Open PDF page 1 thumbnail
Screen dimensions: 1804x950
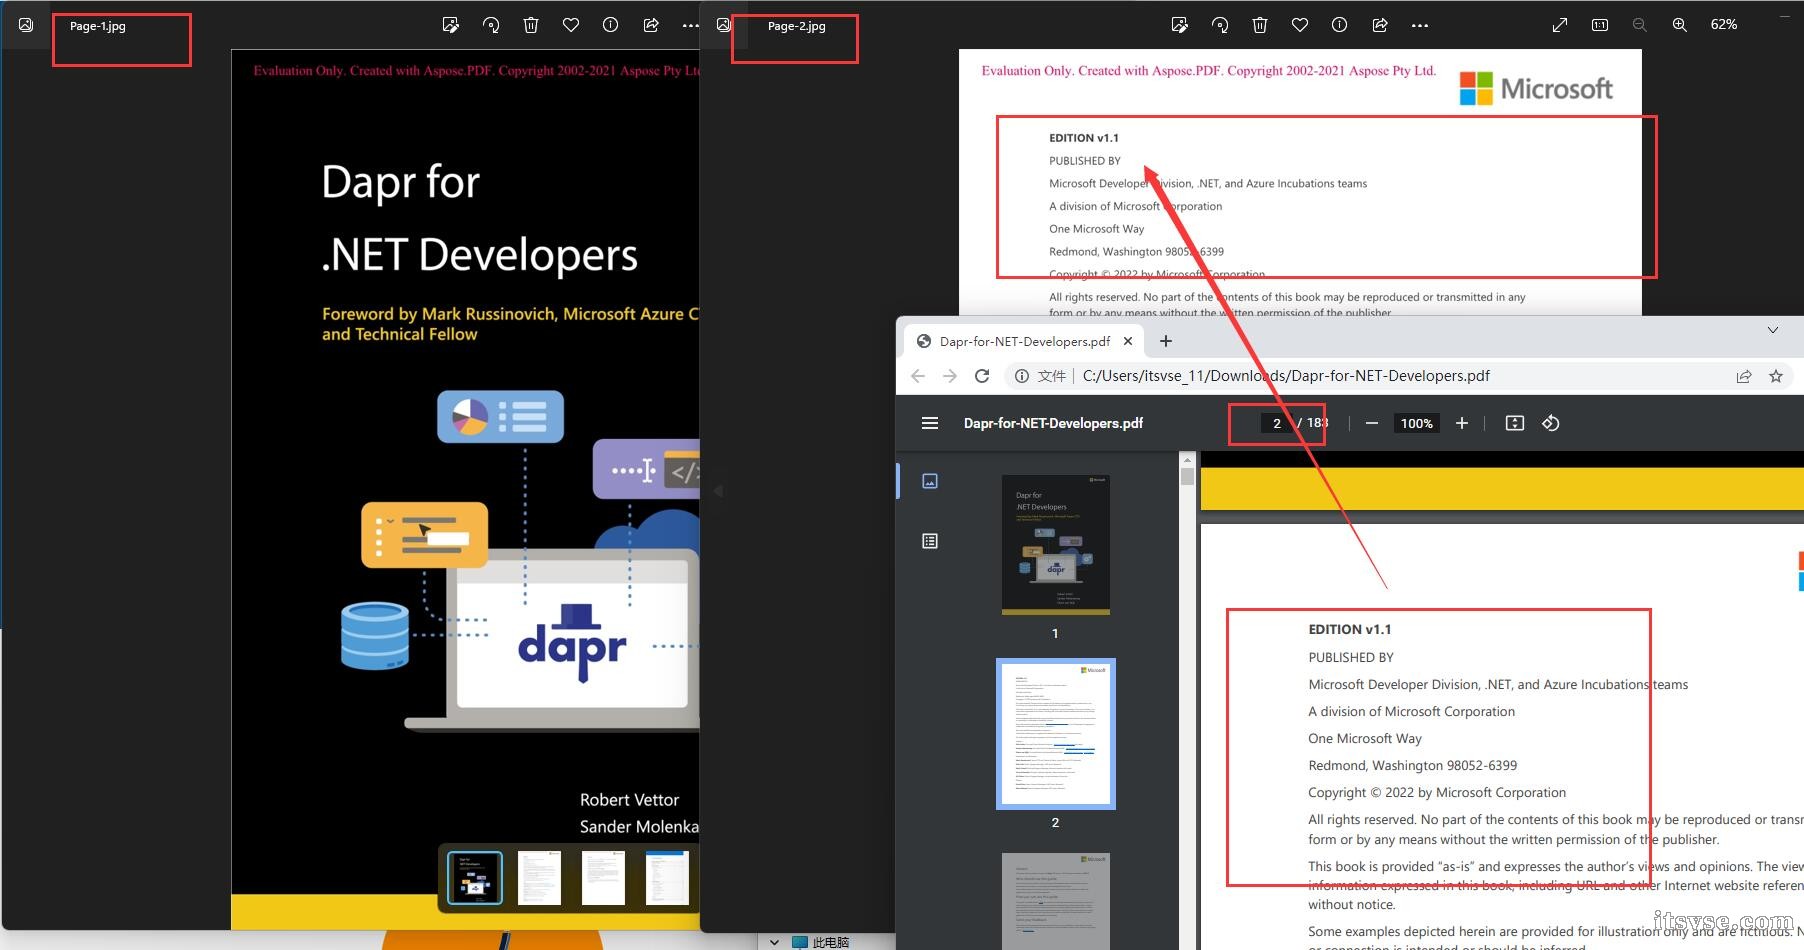[x=1056, y=544]
